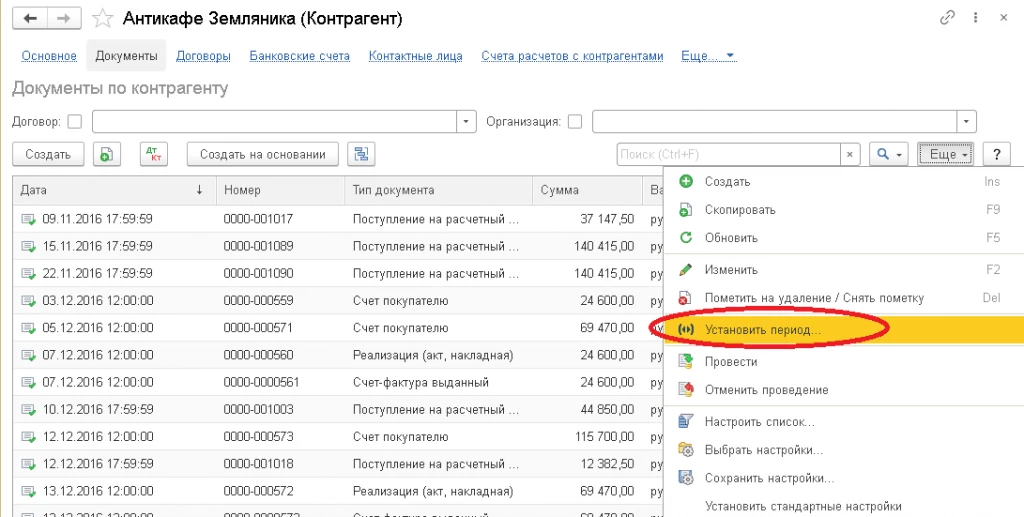Choose Обновить in the menu
Viewport: 1024px width, 517px height.
point(843,238)
